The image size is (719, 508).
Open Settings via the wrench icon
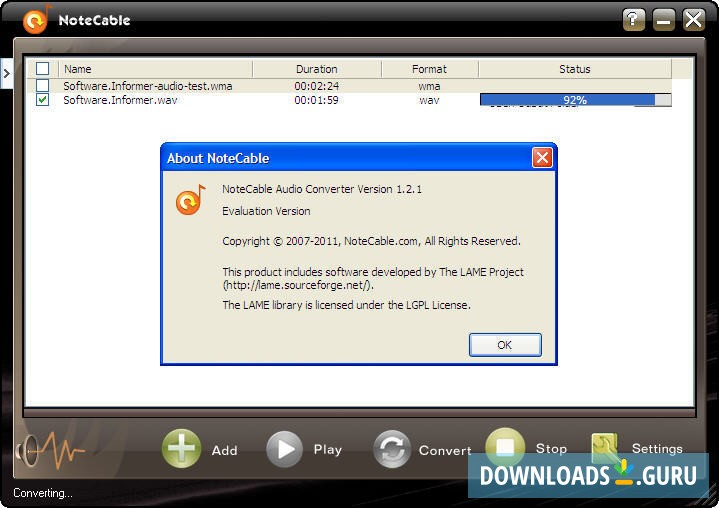(605, 447)
